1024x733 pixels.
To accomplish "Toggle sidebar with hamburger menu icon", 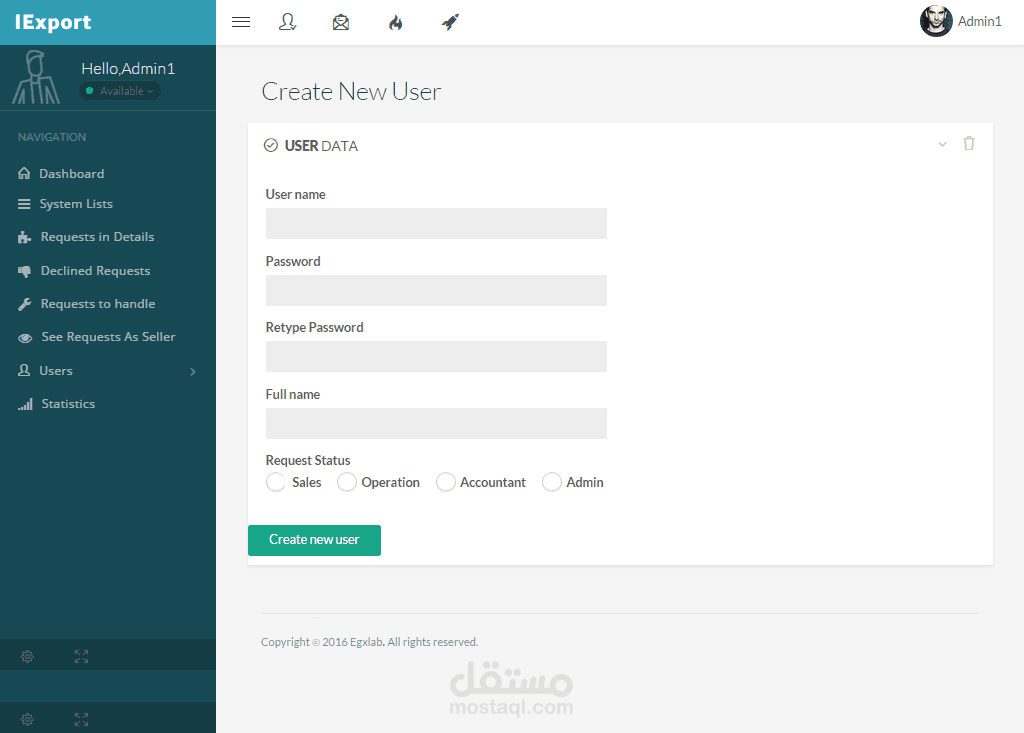I will pyautogui.click(x=241, y=22).
